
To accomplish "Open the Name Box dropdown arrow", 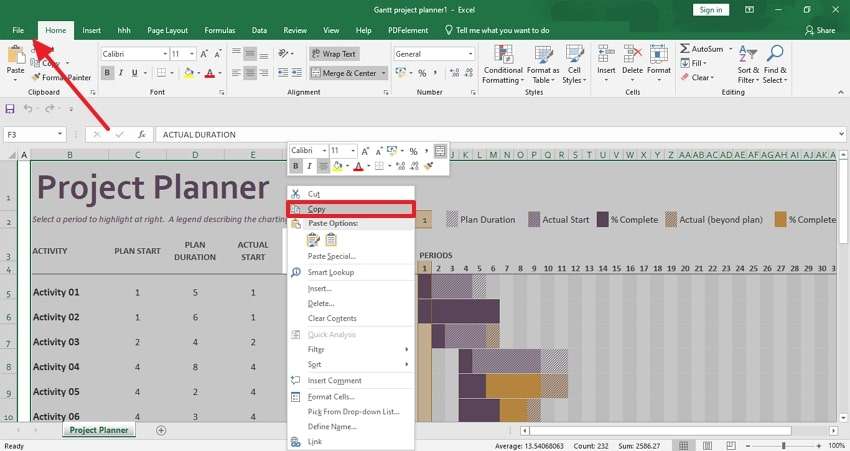I will pos(60,134).
